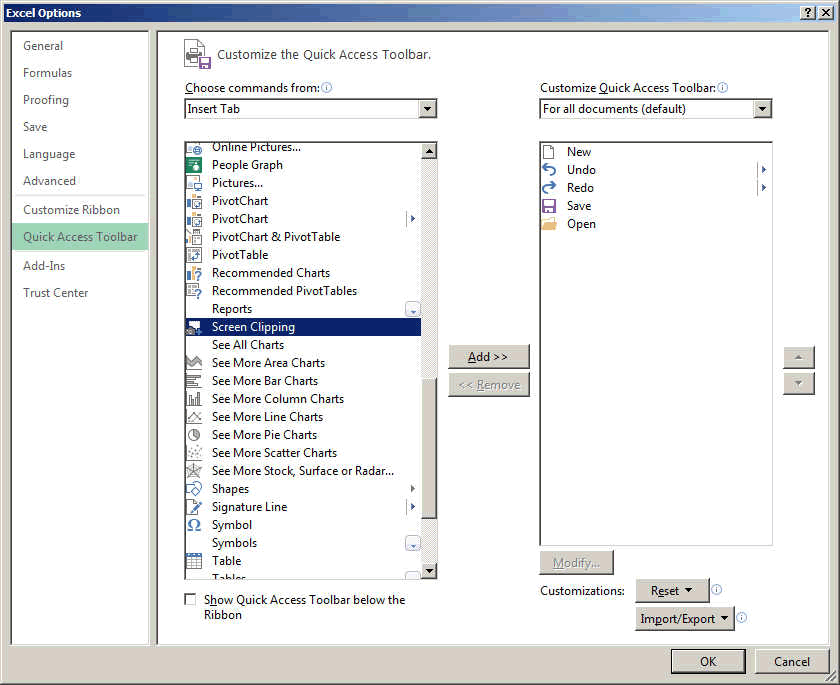
Task: Click the Symbol omega icon
Action: tap(194, 525)
